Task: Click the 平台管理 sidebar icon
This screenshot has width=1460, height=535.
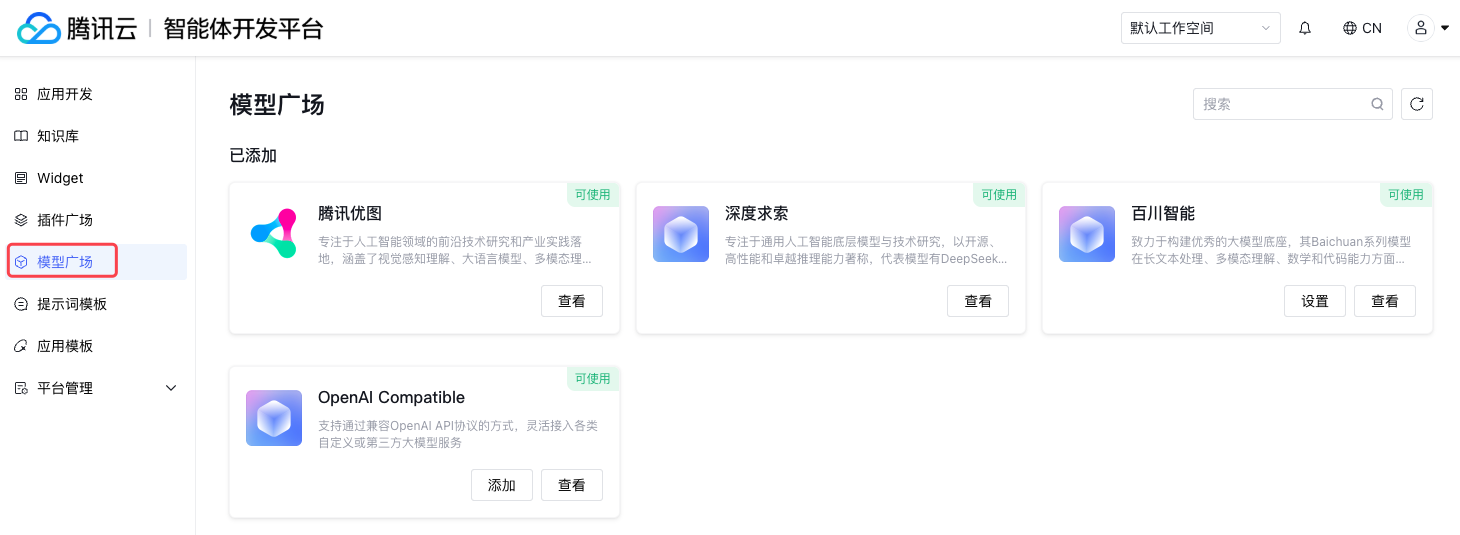Action: click(21, 388)
